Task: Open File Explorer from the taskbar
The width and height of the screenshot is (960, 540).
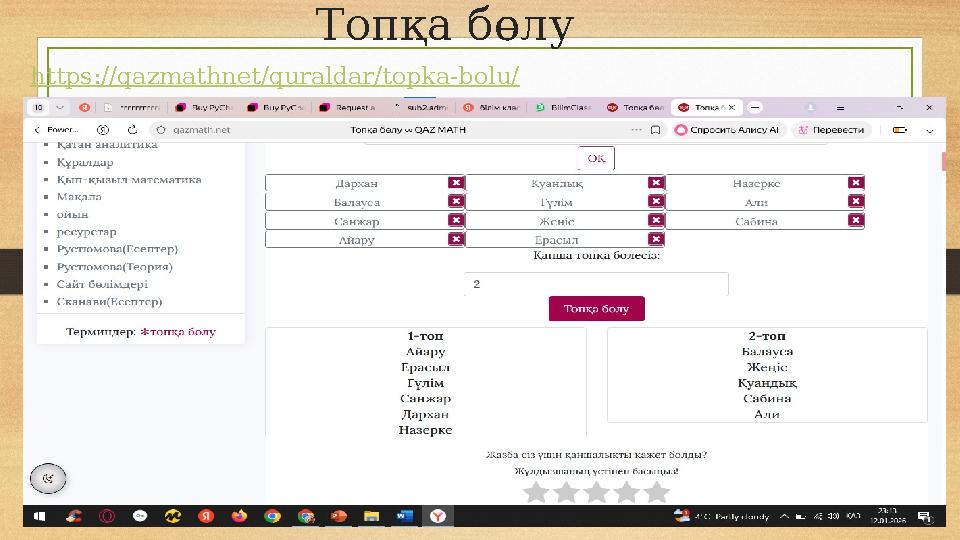Action: point(371,516)
